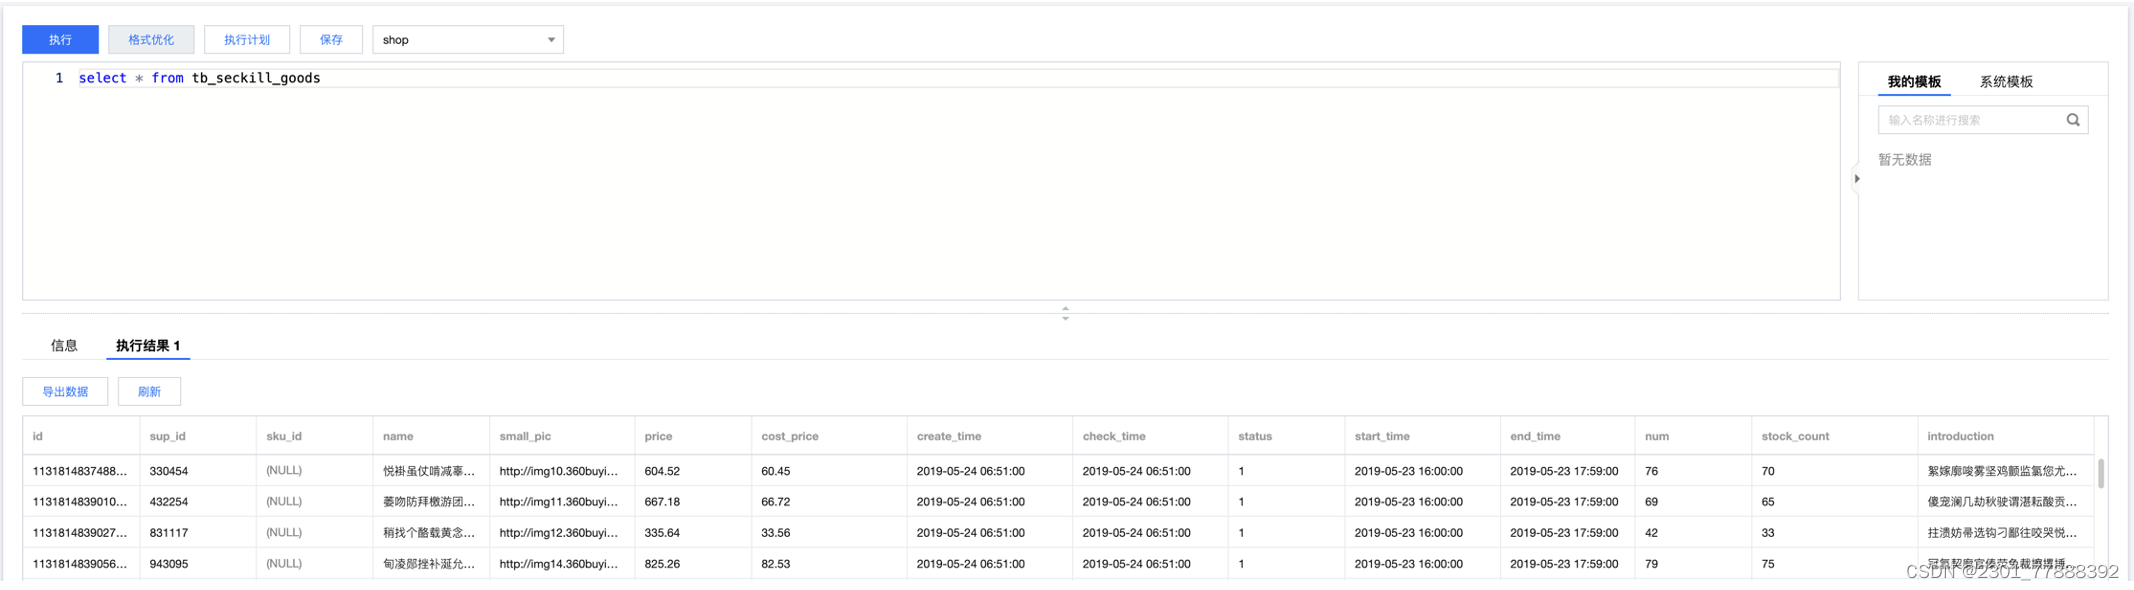The height and width of the screenshot is (590, 2134).
Task: Click the id column header
Action: click(x=81, y=437)
